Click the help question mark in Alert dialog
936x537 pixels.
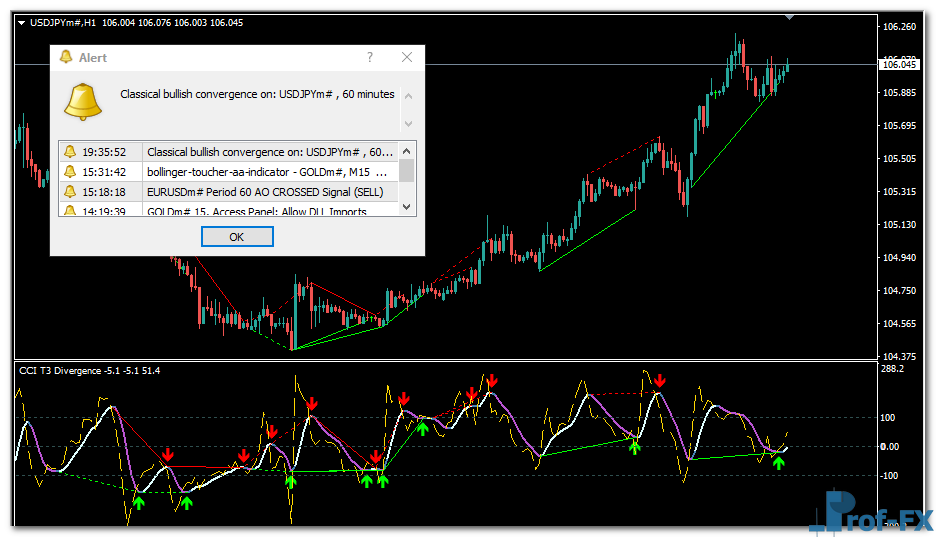tap(370, 58)
